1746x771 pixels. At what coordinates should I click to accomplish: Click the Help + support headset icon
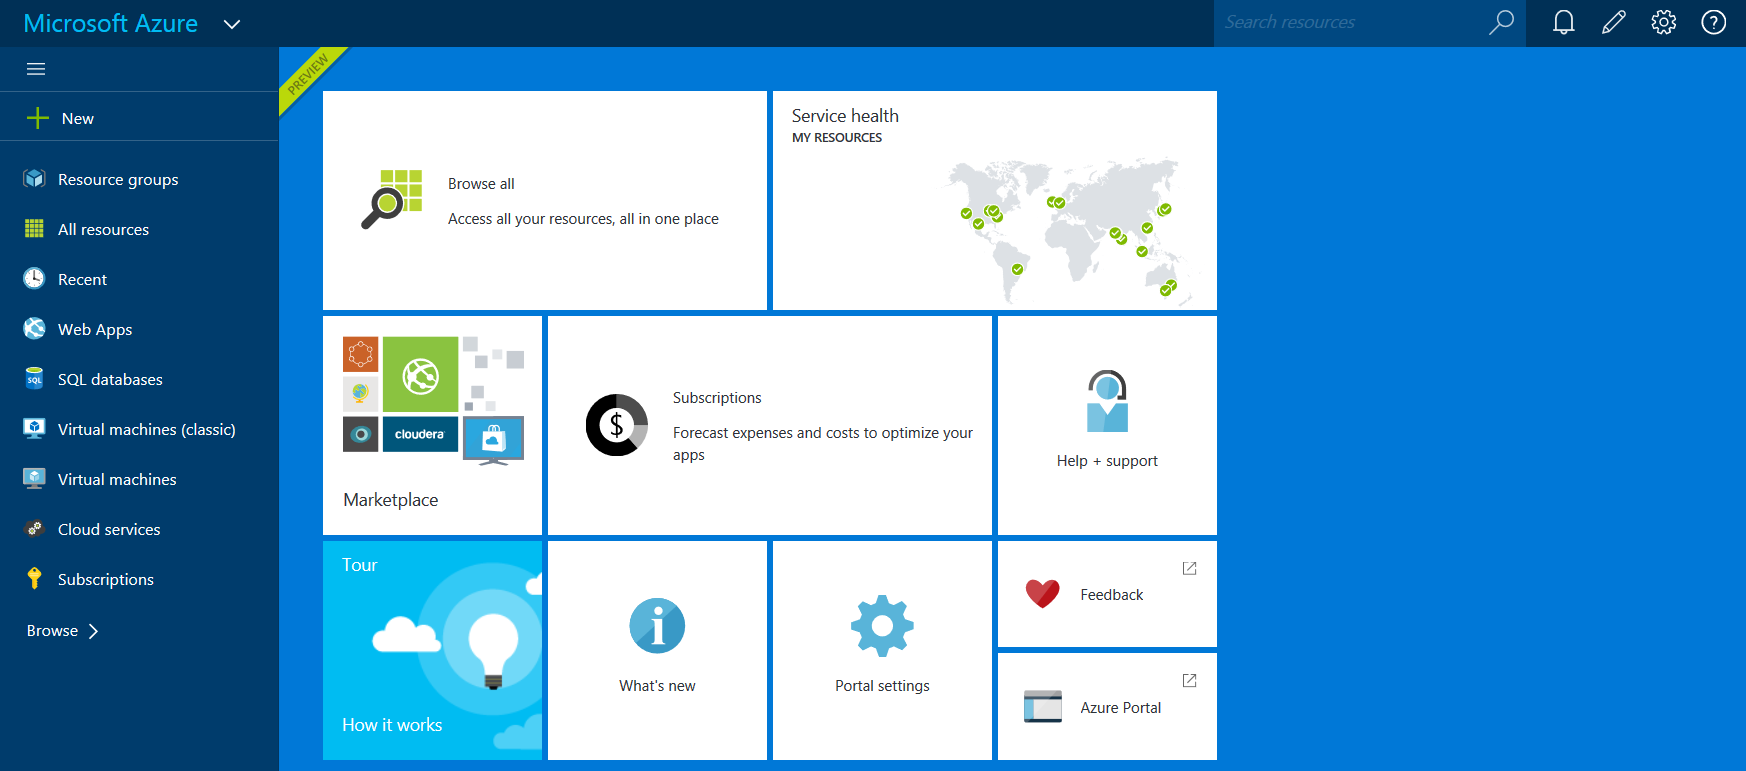(x=1107, y=401)
